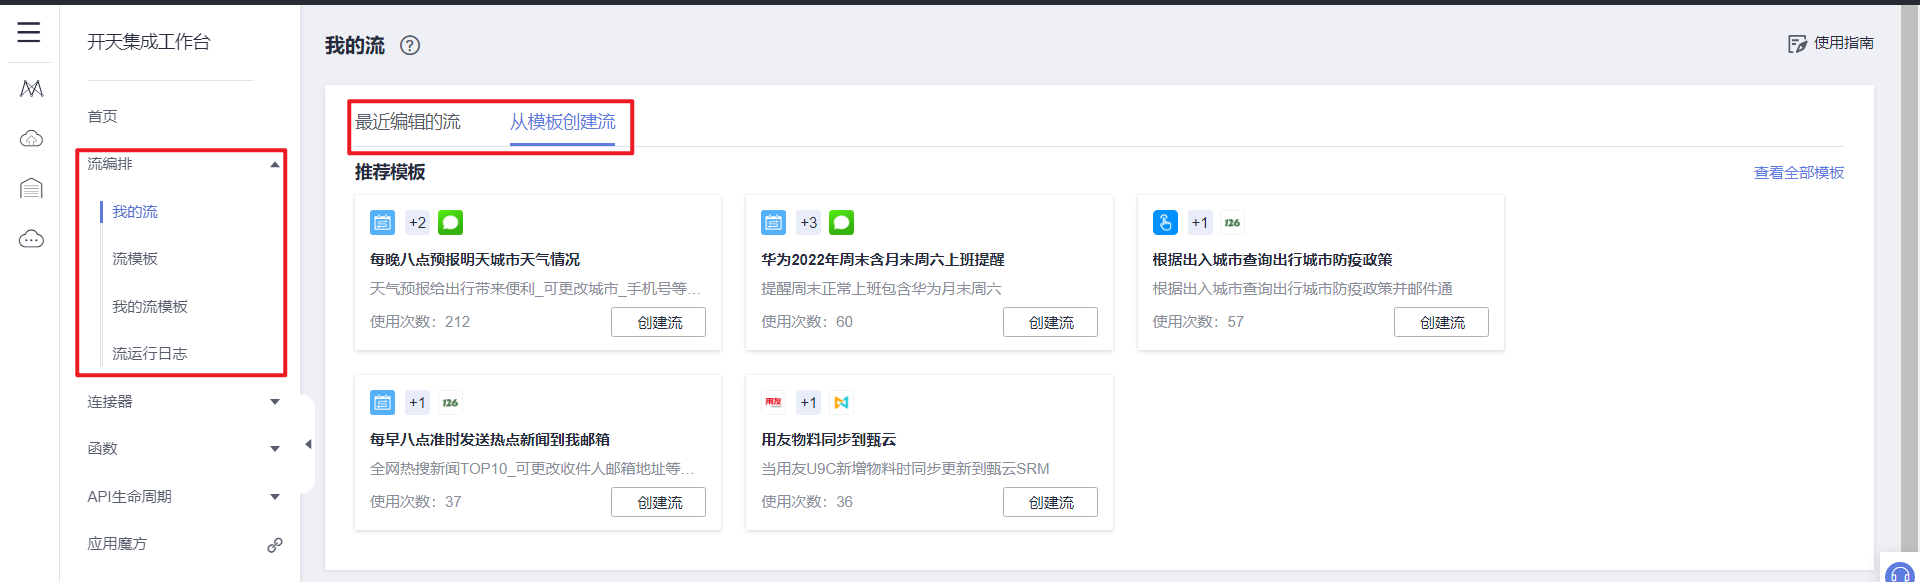
Task: Open the headset support icon at bottom right
Action: click(1899, 574)
